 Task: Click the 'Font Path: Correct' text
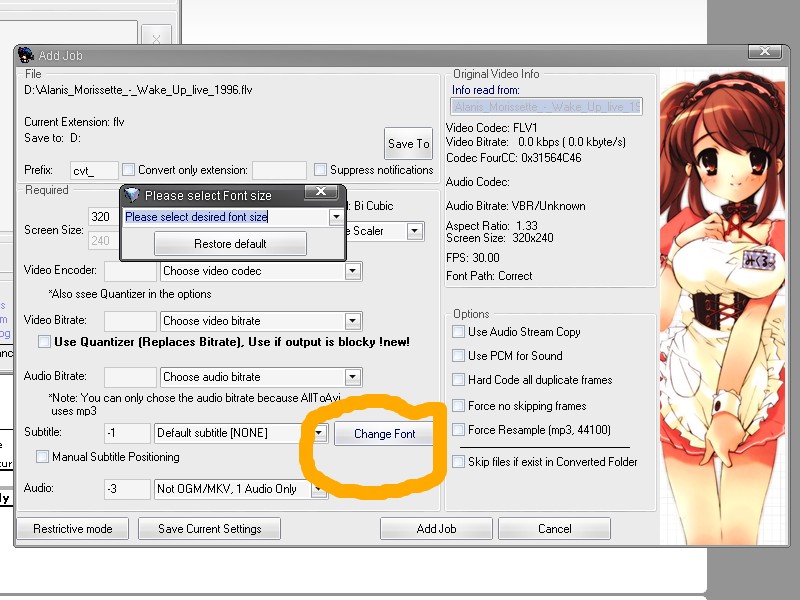coord(489,276)
